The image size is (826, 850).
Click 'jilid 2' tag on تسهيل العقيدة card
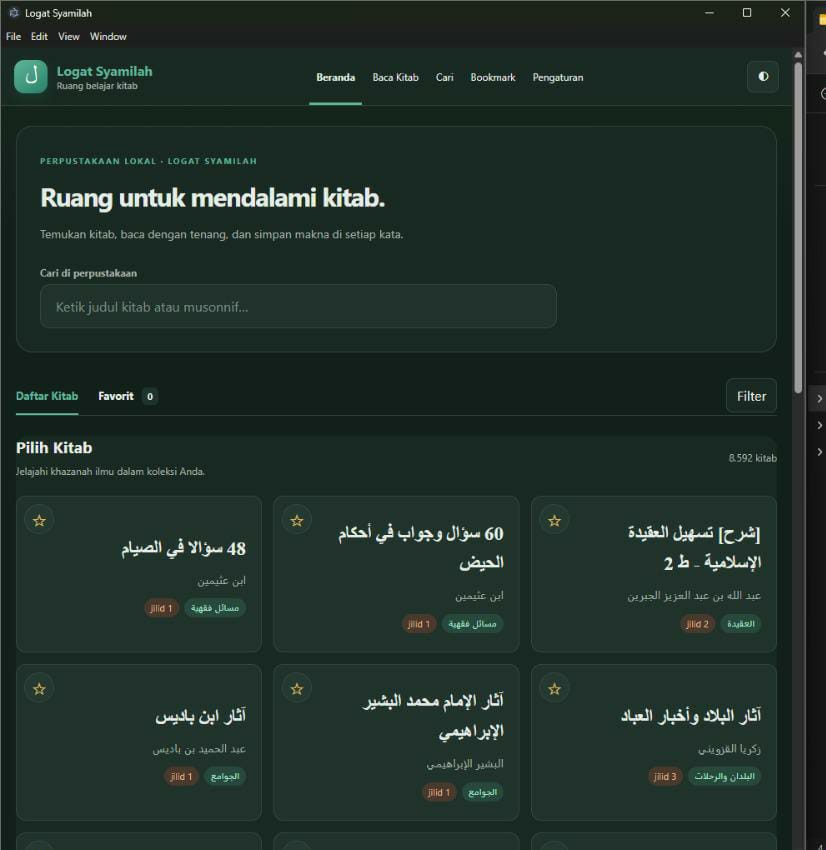pyautogui.click(x=697, y=624)
